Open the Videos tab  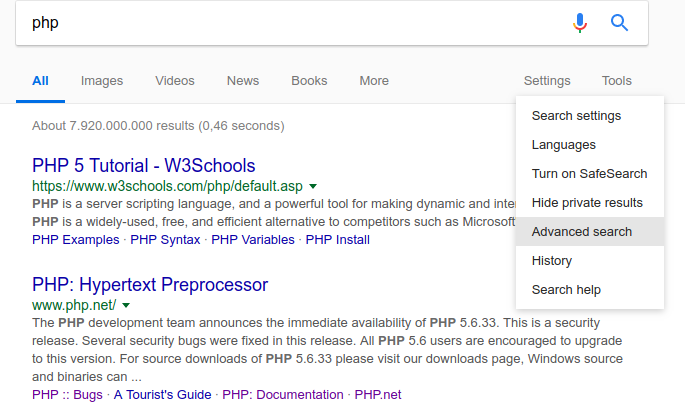(x=175, y=81)
